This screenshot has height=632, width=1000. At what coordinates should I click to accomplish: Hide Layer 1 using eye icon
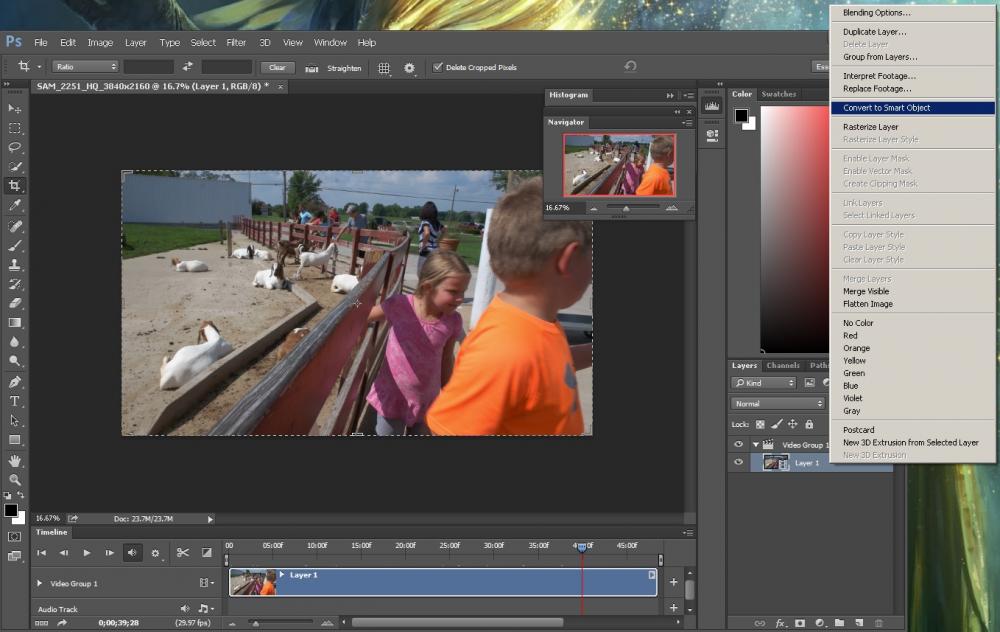pyautogui.click(x=739, y=462)
